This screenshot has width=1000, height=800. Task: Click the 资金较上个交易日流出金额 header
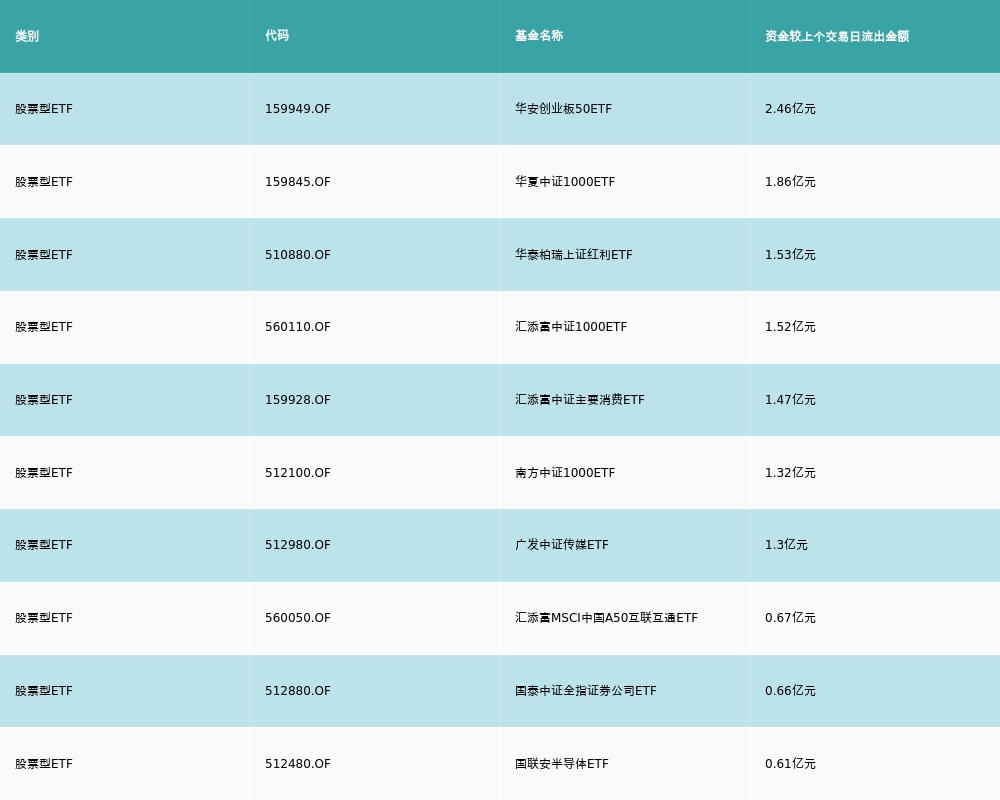(x=837, y=36)
